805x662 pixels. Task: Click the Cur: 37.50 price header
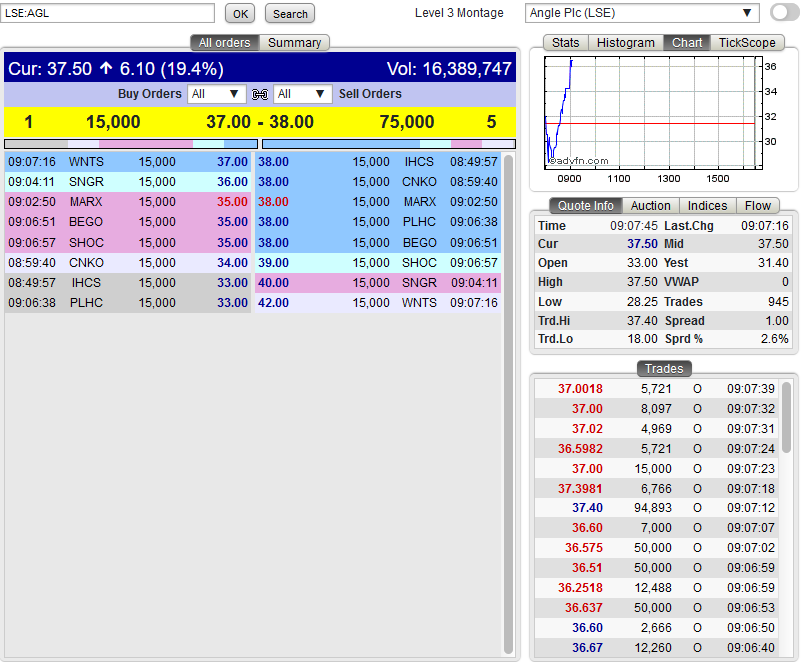pos(116,69)
